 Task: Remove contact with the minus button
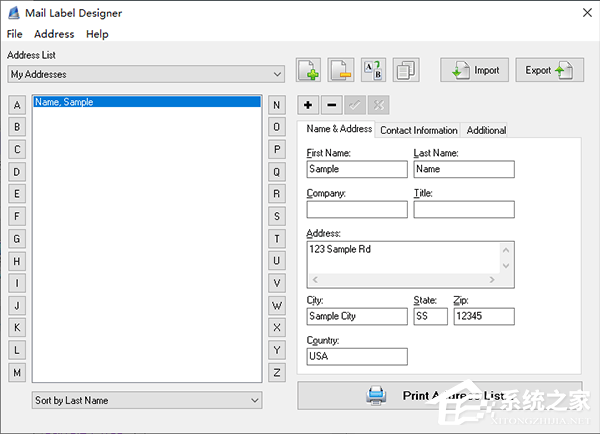[x=331, y=105]
